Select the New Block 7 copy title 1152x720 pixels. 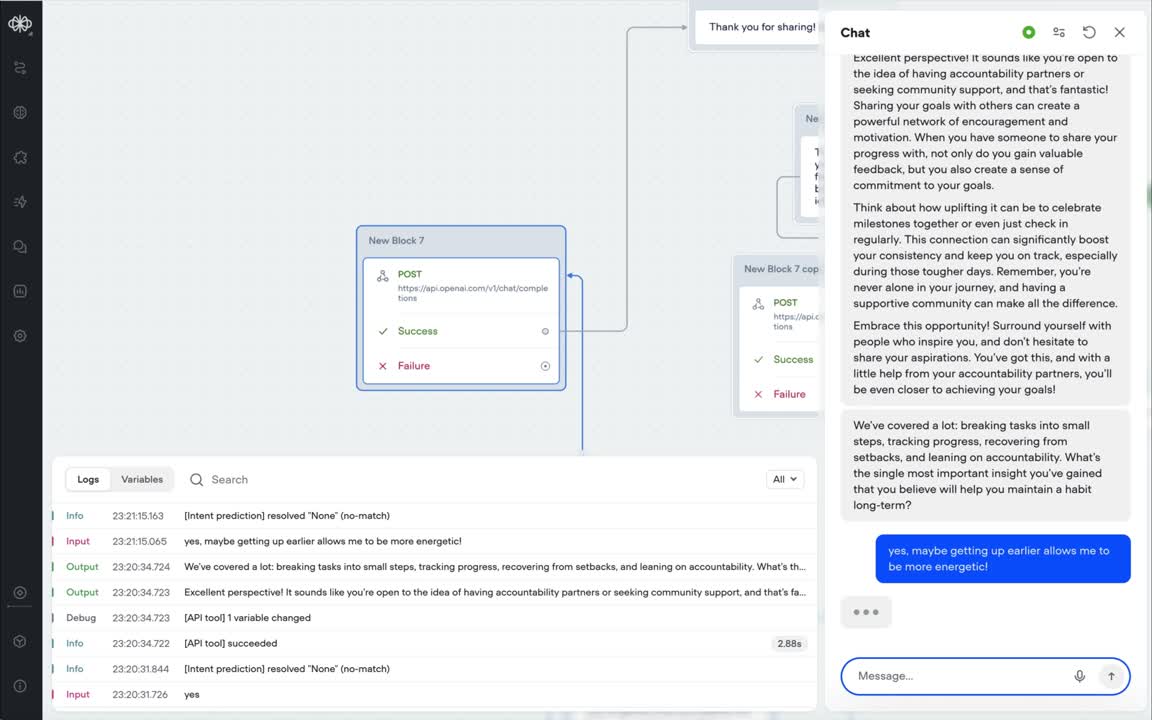pyautogui.click(x=781, y=269)
